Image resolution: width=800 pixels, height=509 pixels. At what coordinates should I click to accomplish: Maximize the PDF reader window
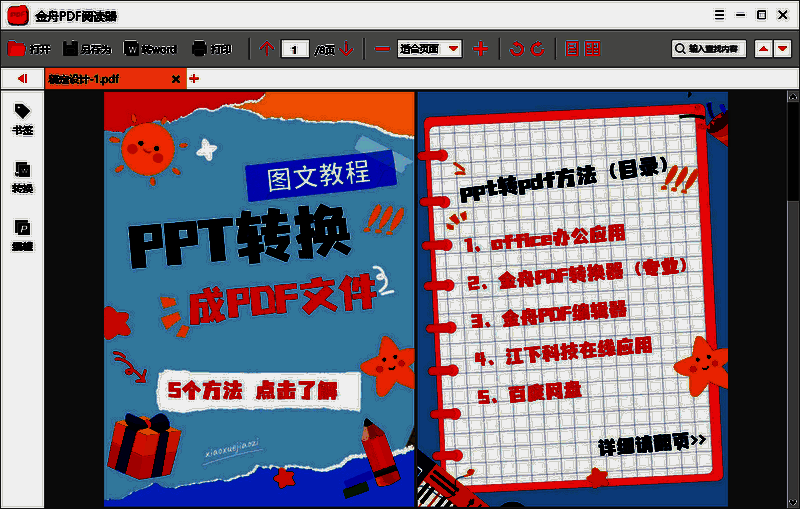pyautogui.click(x=761, y=15)
